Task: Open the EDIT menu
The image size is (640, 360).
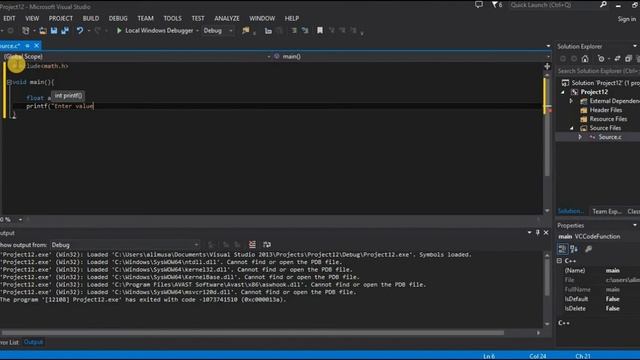Action: [9, 18]
